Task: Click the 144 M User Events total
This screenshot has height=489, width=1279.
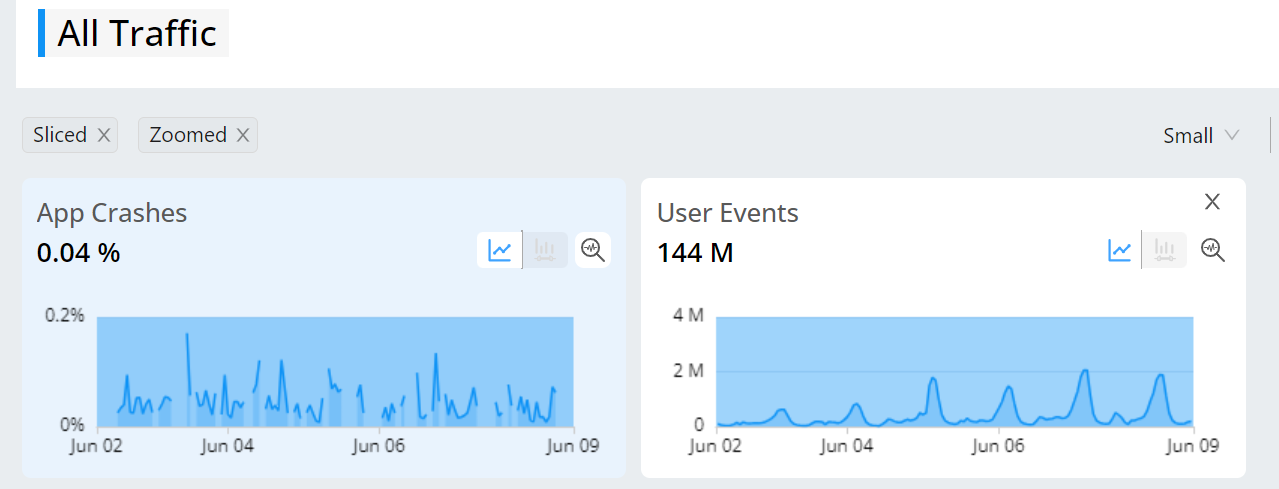Action: (695, 254)
